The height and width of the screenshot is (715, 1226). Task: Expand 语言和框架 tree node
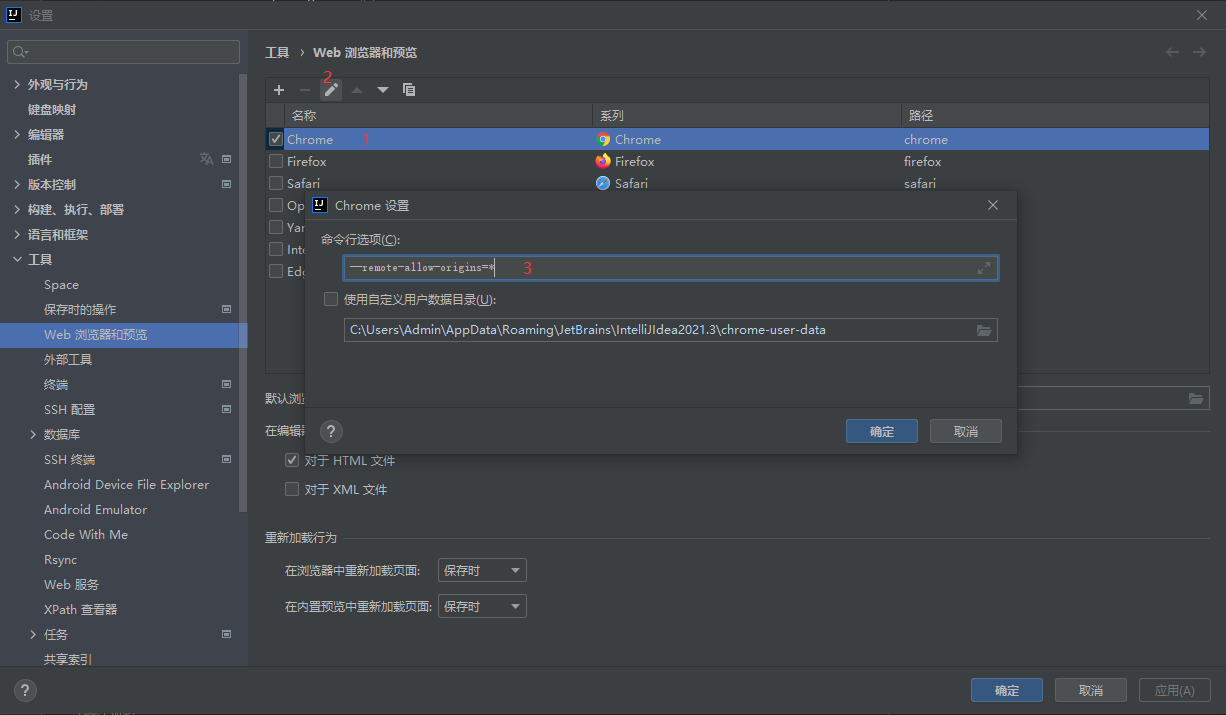pos(17,234)
